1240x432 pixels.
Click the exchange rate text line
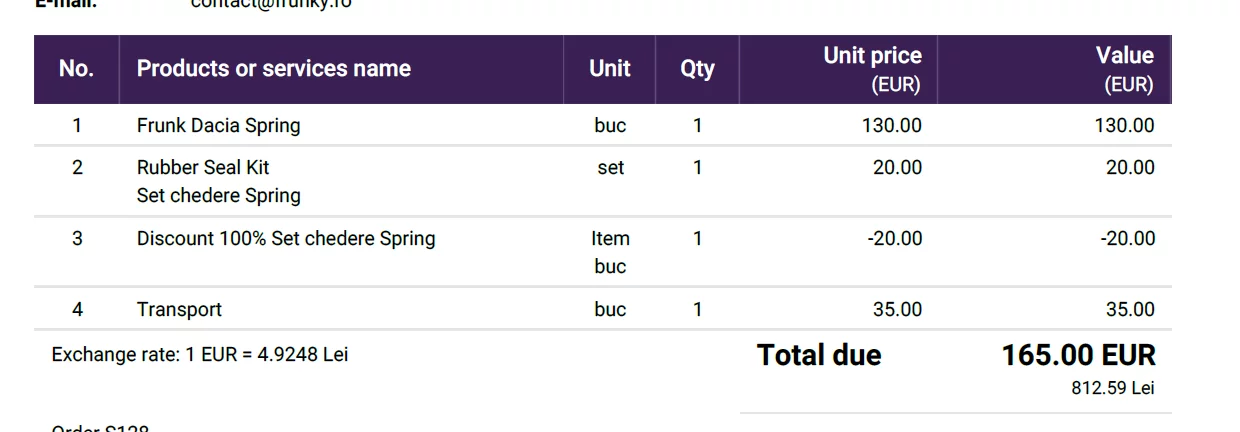pos(200,355)
